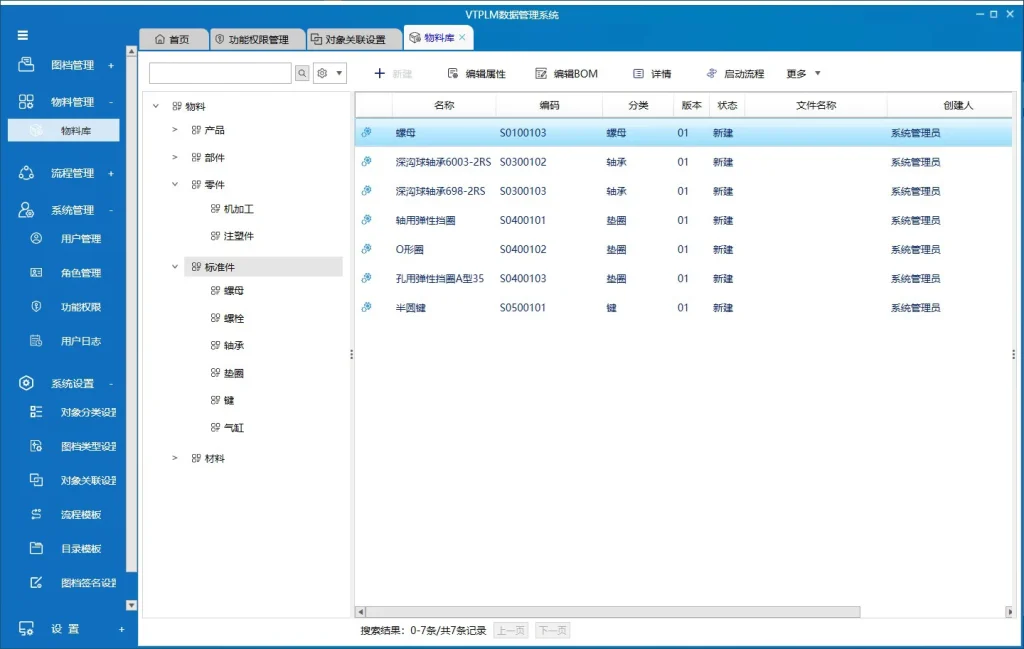The height and width of the screenshot is (649, 1024).
Task: Close the 物料库 tab
Action: pyautogui.click(x=462, y=37)
